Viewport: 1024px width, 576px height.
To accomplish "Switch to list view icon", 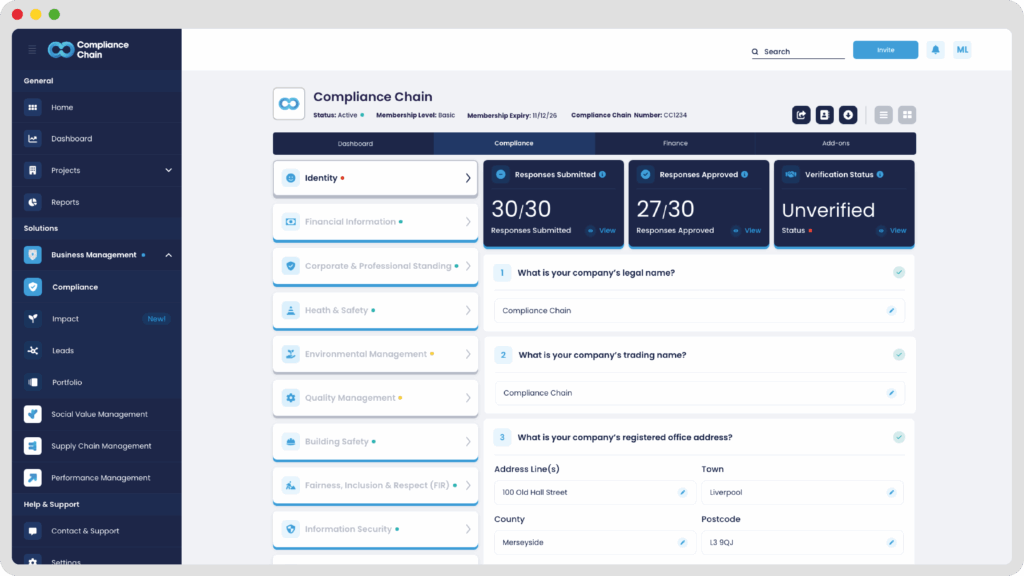I will 883,115.
